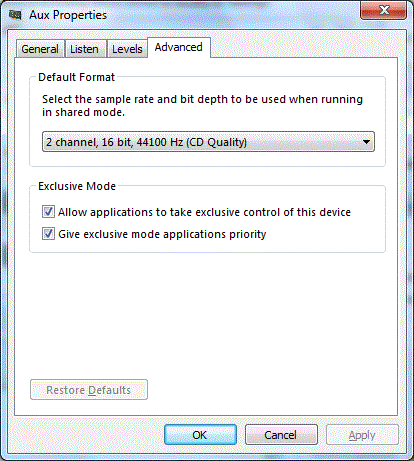Click the 'Select the sample rate' description text
The height and width of the screenshot is (461, 414).
[x=202, y=106]
